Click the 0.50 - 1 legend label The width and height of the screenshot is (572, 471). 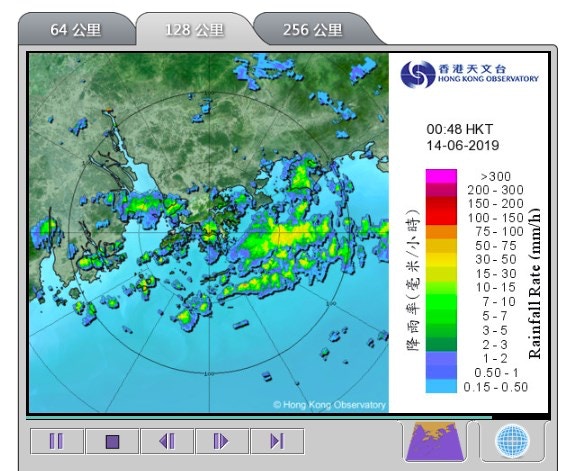[496, 373]
